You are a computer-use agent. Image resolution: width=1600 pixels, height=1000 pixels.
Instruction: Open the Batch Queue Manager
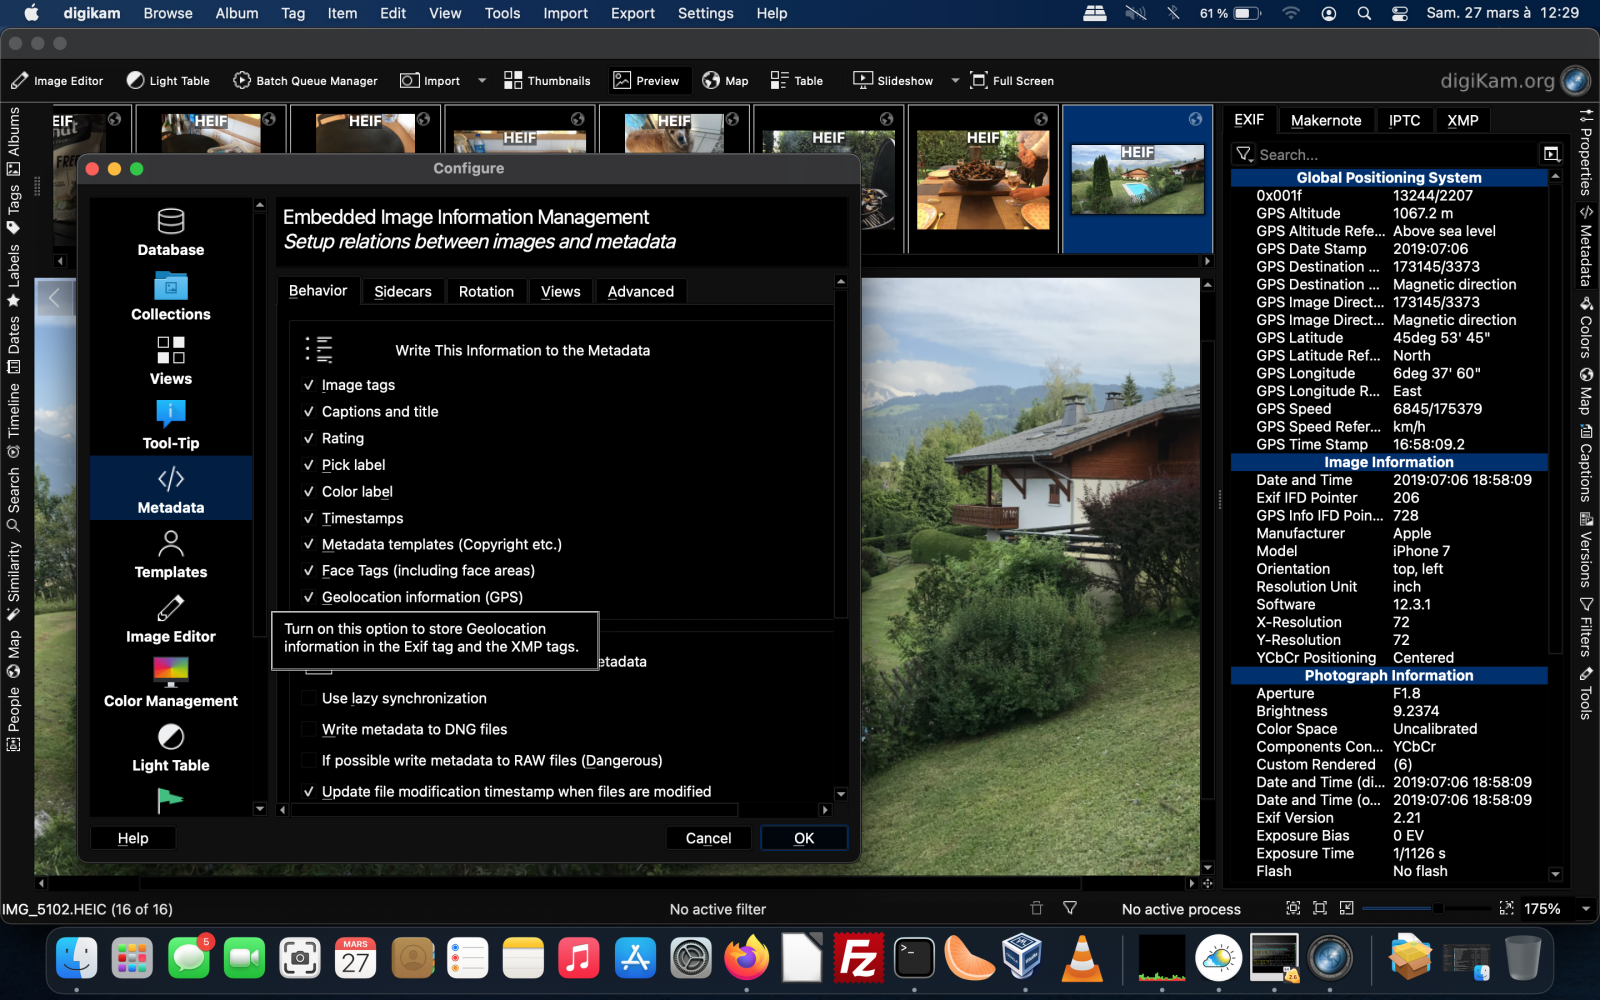305,80
